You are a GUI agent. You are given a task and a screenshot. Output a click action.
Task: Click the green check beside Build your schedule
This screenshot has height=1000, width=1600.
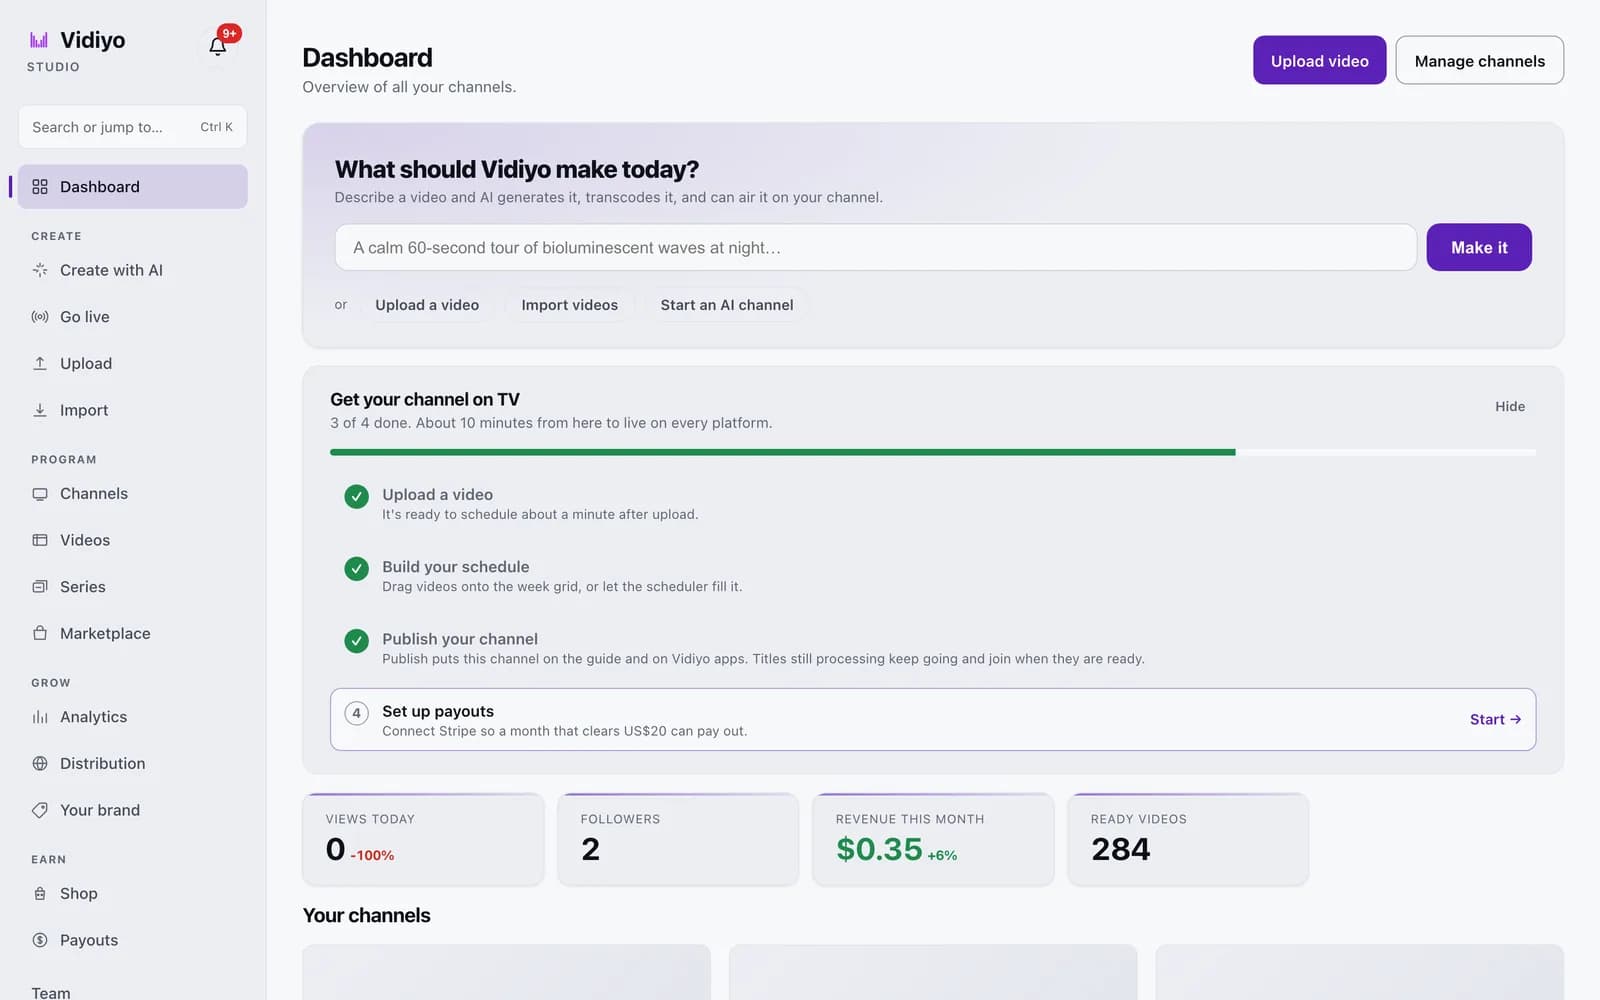click(356, 569)
